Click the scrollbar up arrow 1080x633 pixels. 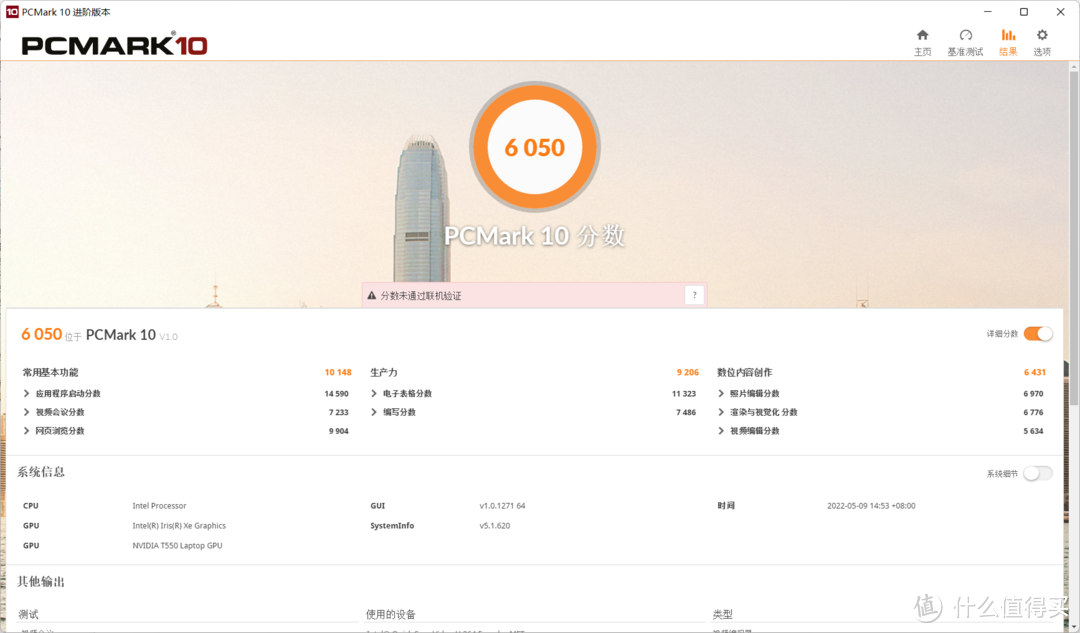pyautogui.click(x=1074, y=67)
